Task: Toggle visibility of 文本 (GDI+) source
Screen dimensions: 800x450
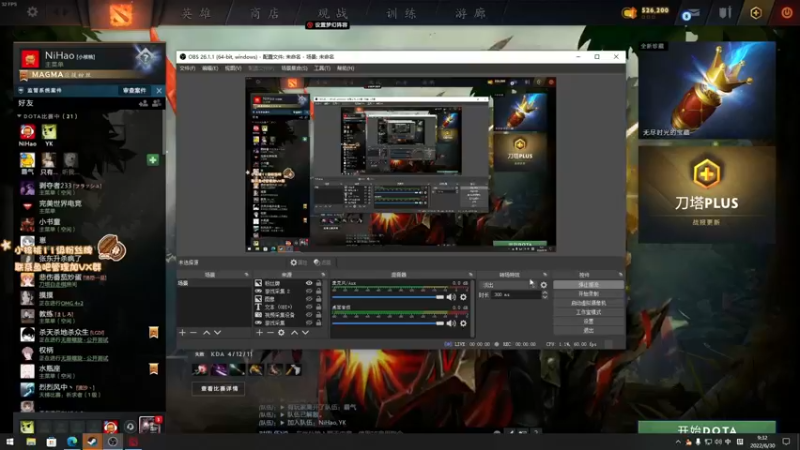Action: coord(309,307)
